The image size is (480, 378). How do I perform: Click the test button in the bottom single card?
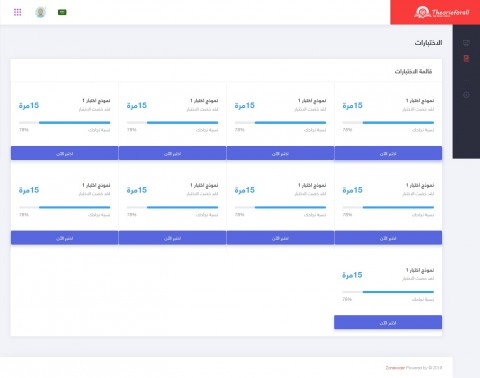pos(388,322)
